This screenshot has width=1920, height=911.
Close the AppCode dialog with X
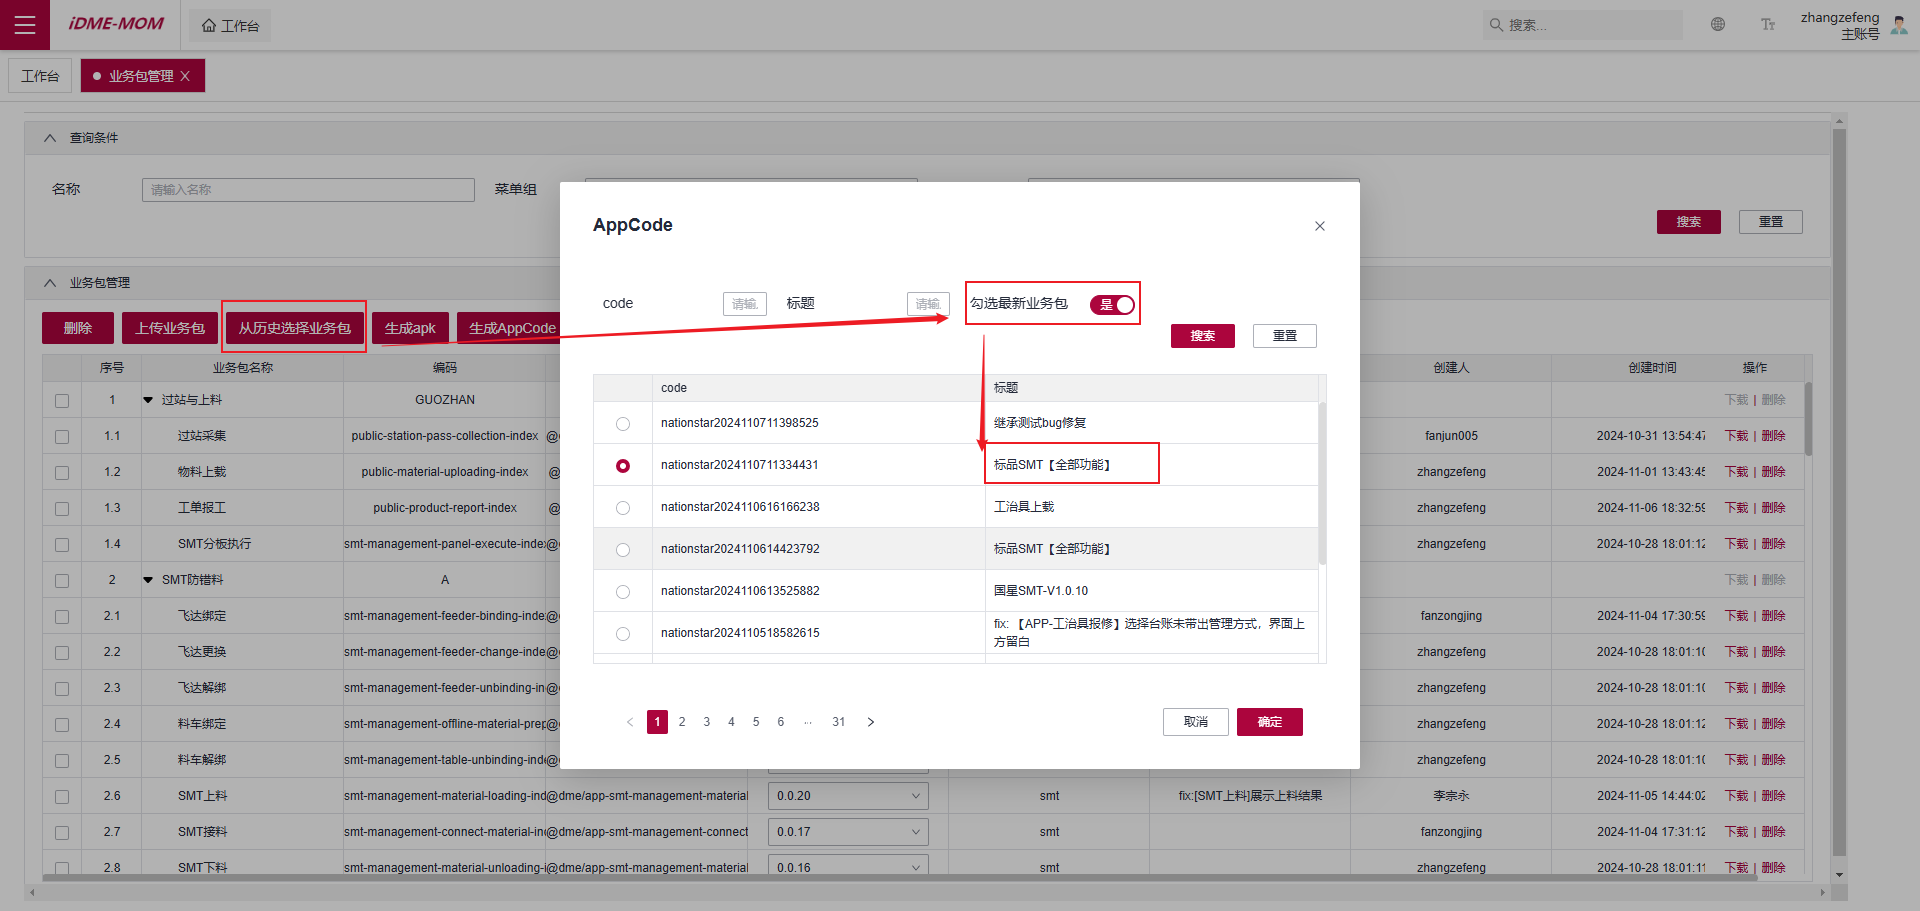tap(1319, 226)
